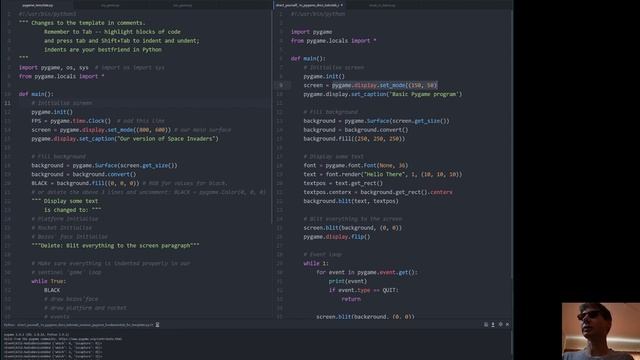This screenshot has width=640, height=360.
Task: Click the 'screen.get_size()' Surface line in the left editor
Action: (104, 165)
